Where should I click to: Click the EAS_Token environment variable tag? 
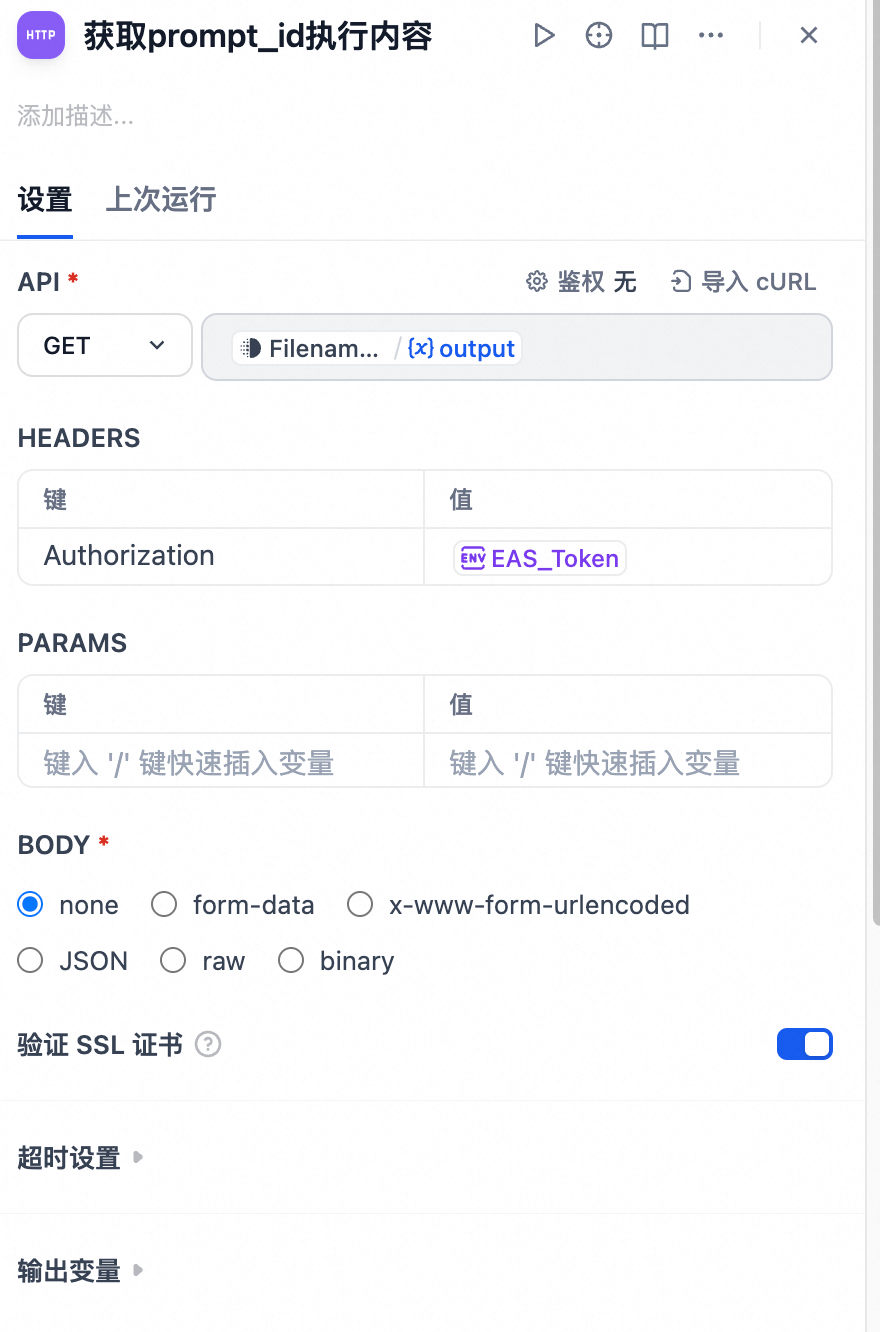tap(540, 558)
